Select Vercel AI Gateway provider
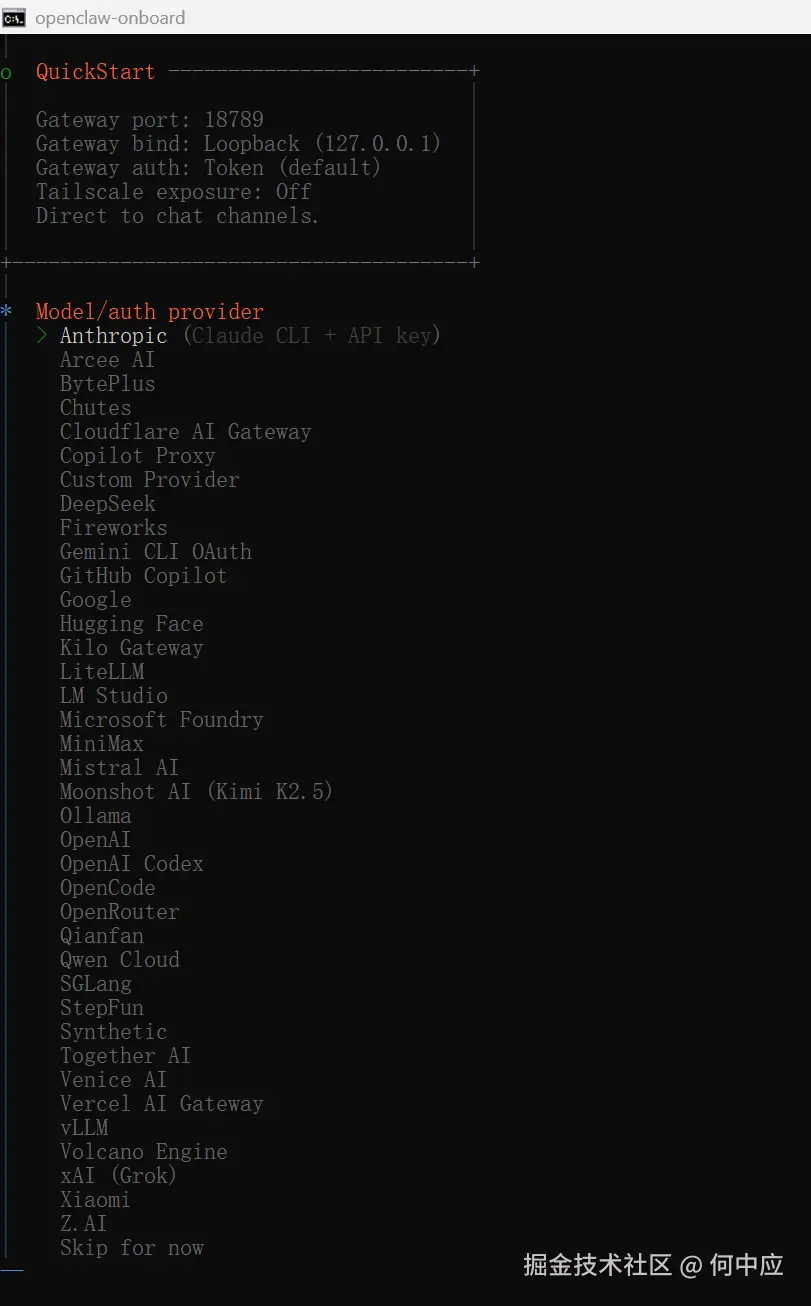811x1306 pixels. (x=161, y=1104)
